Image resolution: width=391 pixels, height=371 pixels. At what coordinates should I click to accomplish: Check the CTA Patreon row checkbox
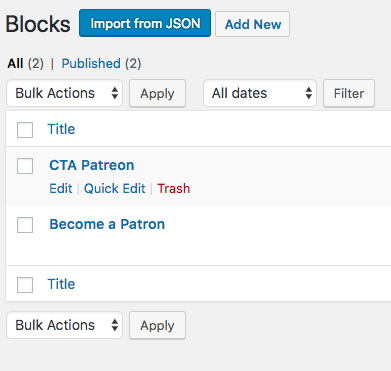click(25, 166)
